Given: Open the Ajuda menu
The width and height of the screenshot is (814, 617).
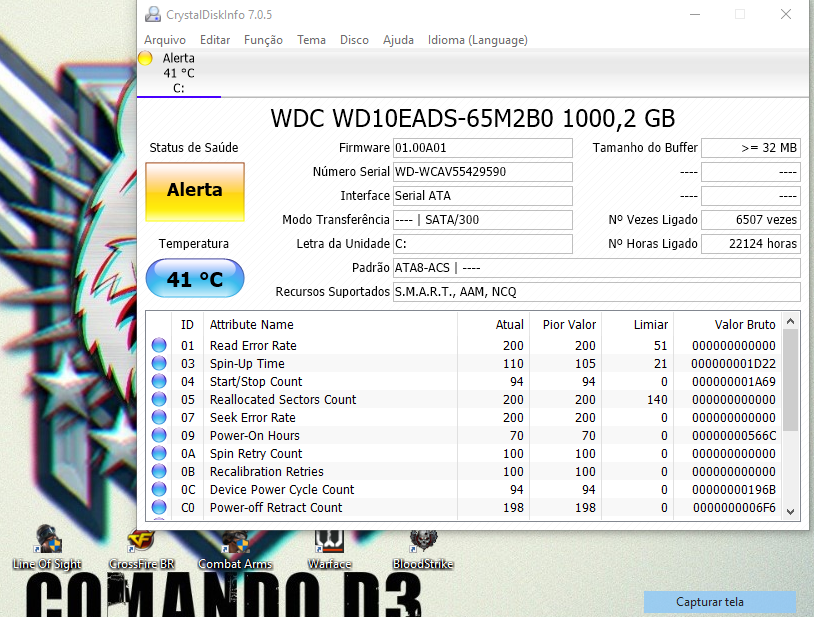Looking at the screenshot, I should click(x=398, y=40).
